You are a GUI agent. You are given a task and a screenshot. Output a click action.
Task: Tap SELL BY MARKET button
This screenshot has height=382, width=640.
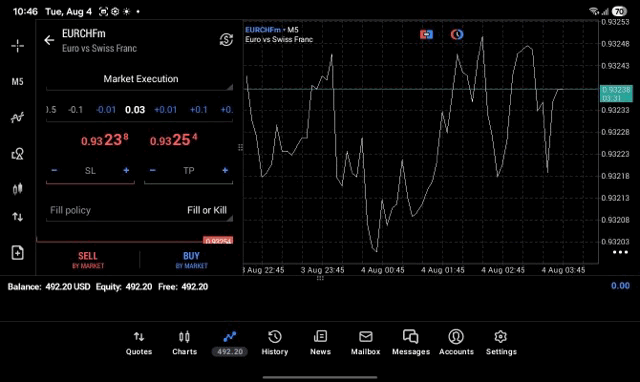click(x=88, y=260)
